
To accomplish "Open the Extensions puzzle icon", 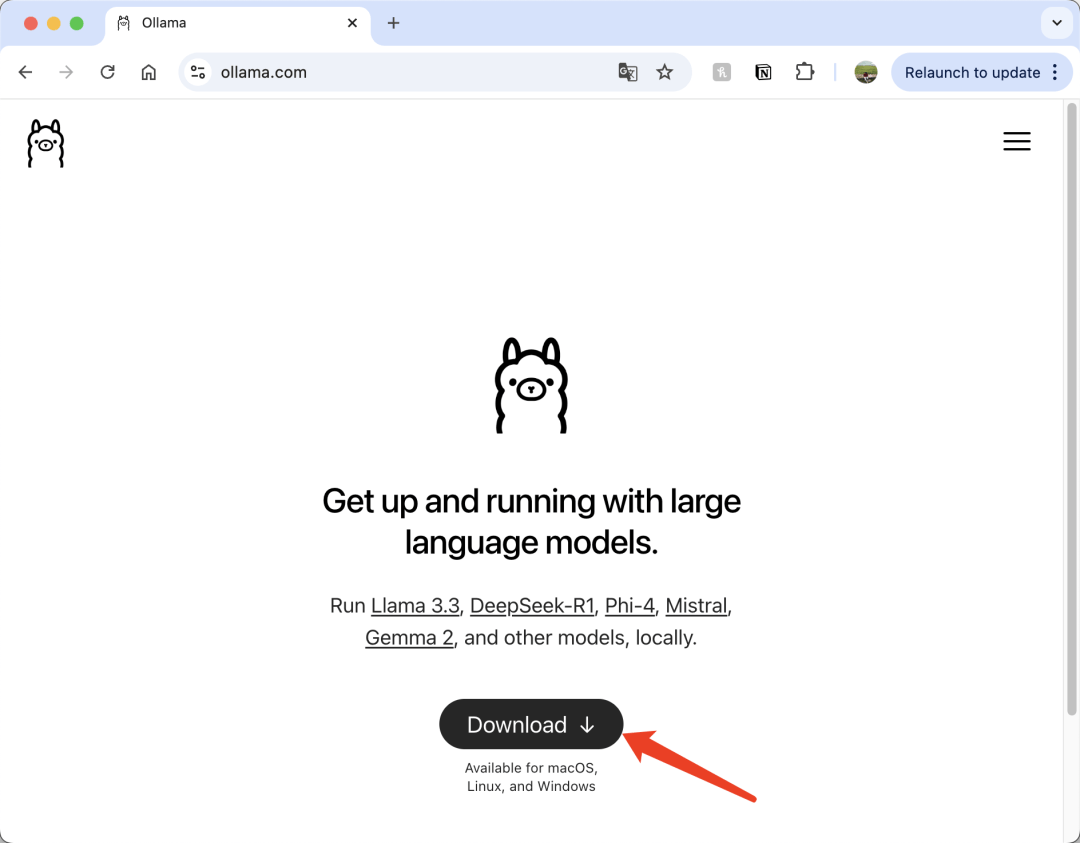I will (x=804, y=72).
